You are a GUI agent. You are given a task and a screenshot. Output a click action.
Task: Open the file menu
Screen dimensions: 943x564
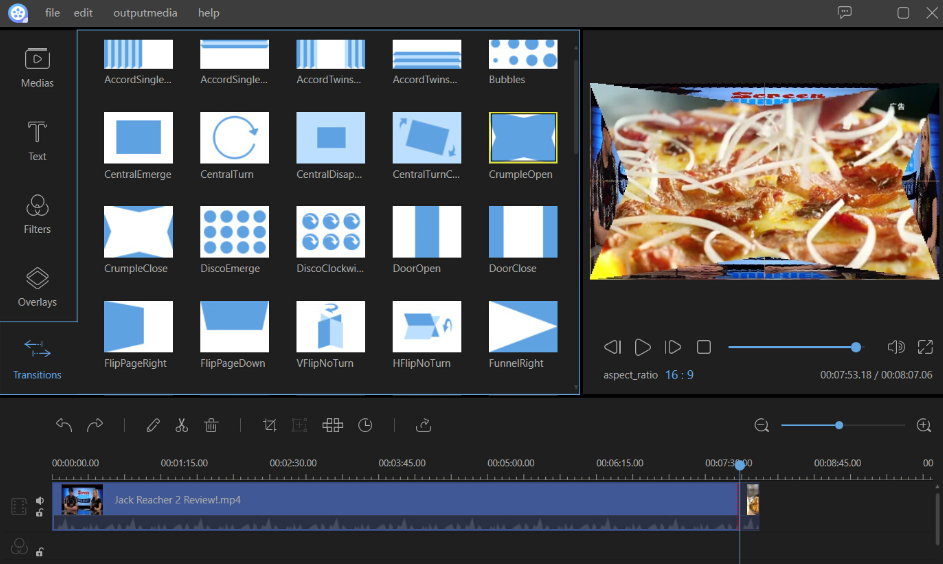coord(53,13)
